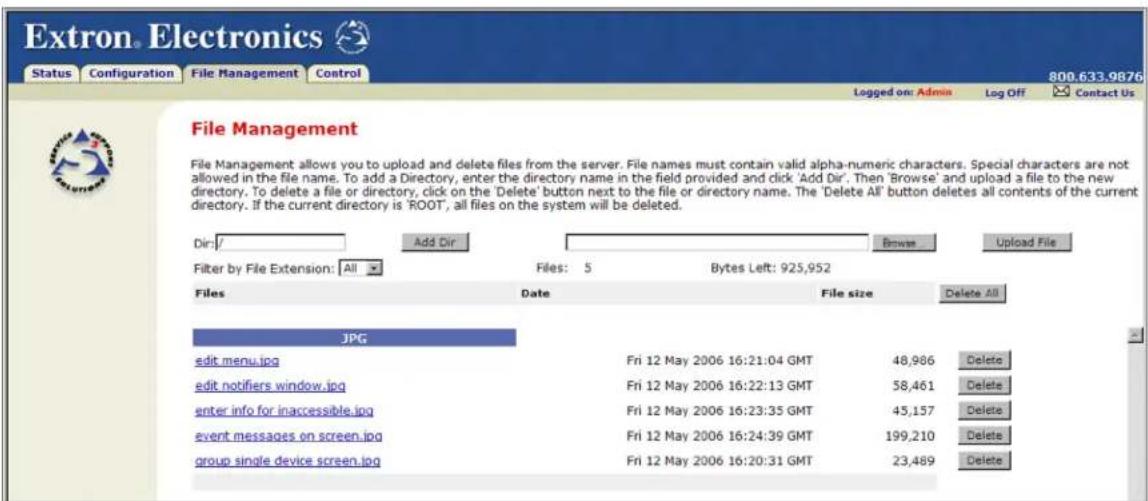Click the Upload File button
The image size is (1148, 501).
tap(1027, 242)
